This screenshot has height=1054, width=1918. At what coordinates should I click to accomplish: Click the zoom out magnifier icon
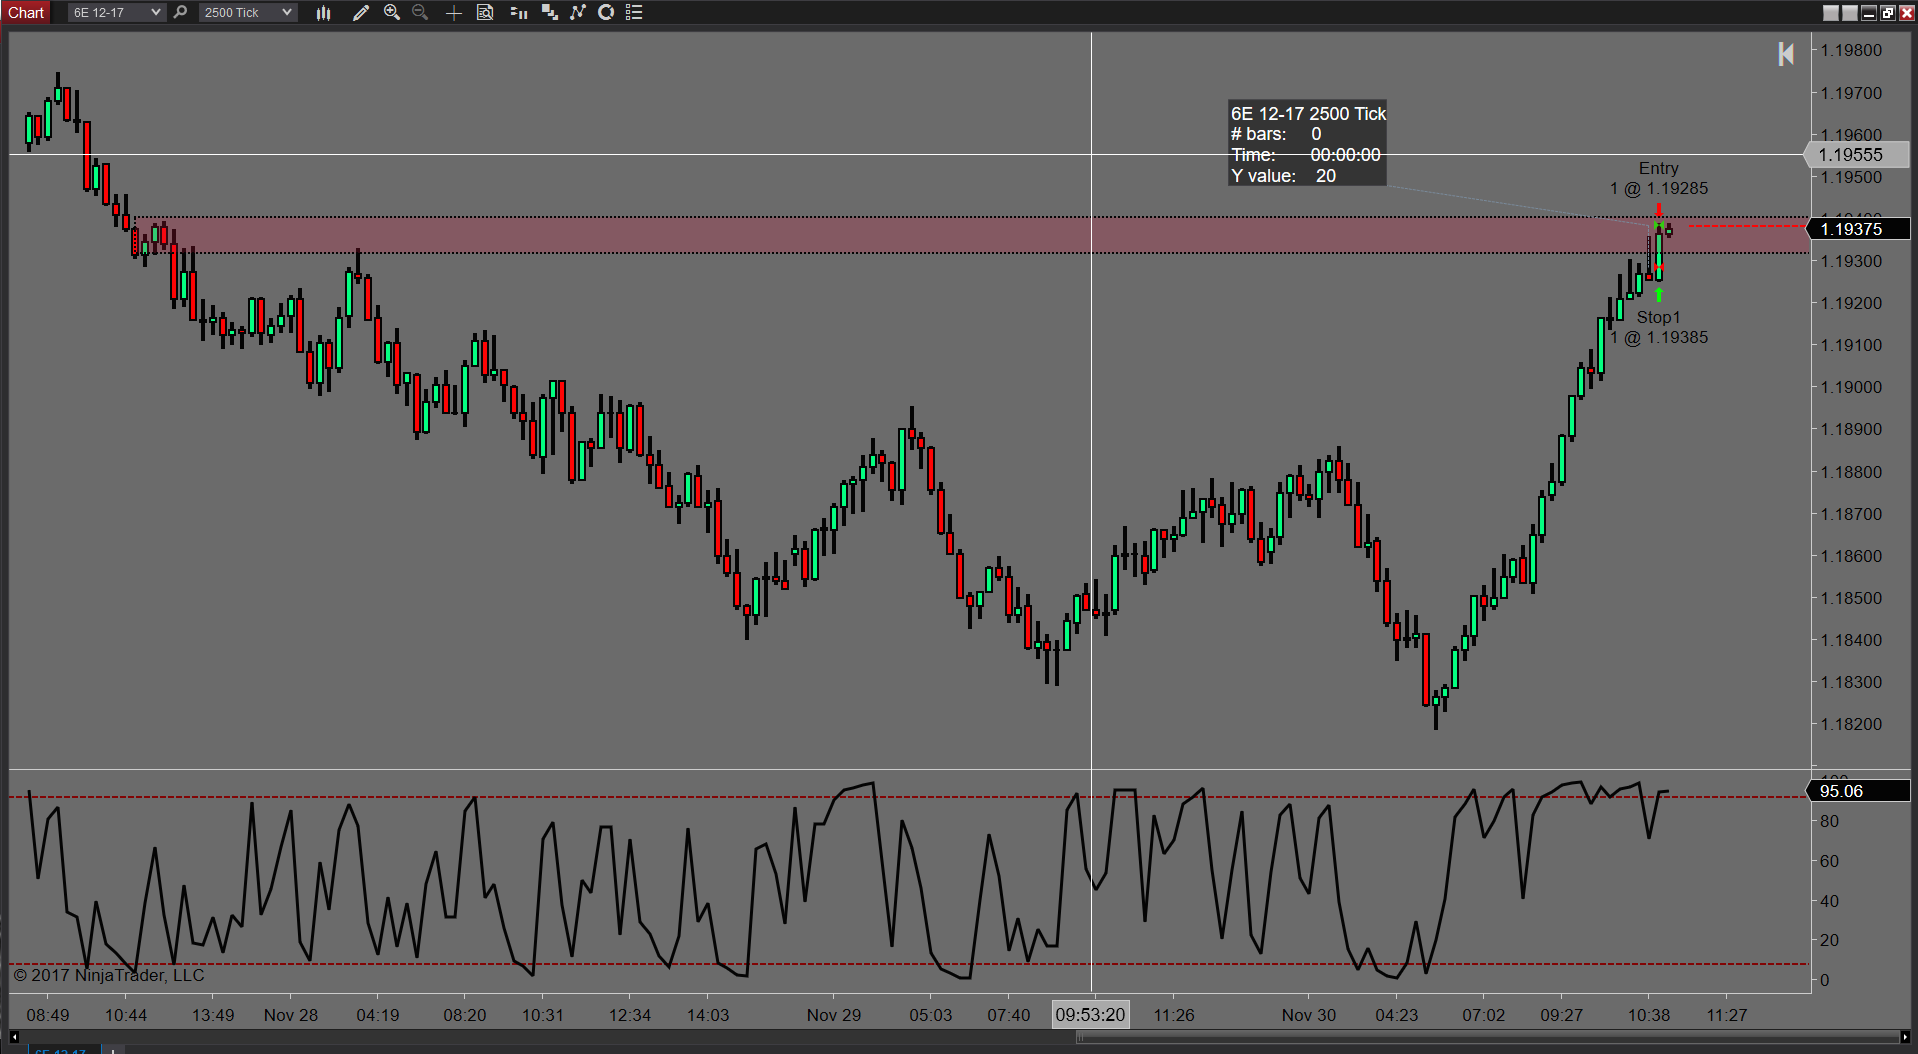(420, 13)
